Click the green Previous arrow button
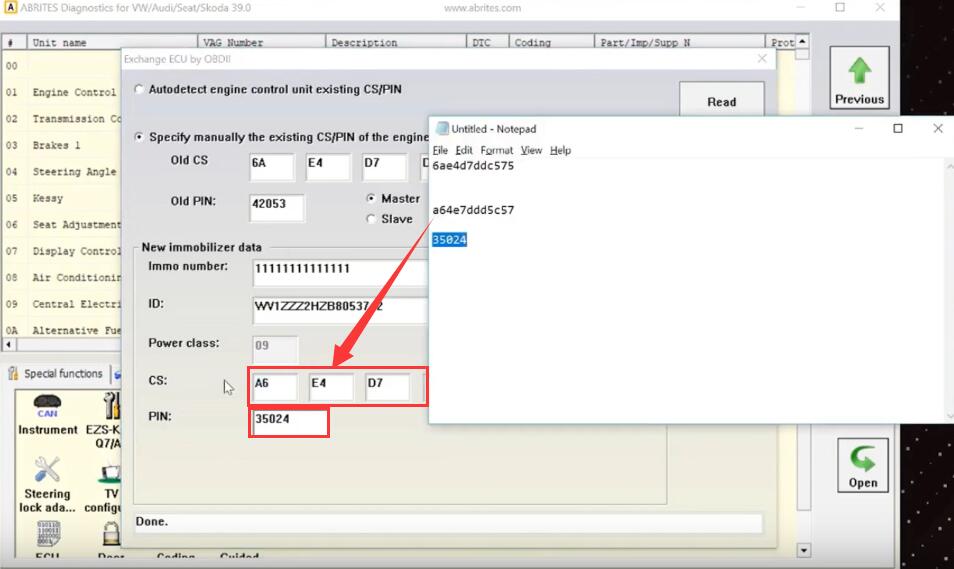The image size is (954, 569). (859, 78)
